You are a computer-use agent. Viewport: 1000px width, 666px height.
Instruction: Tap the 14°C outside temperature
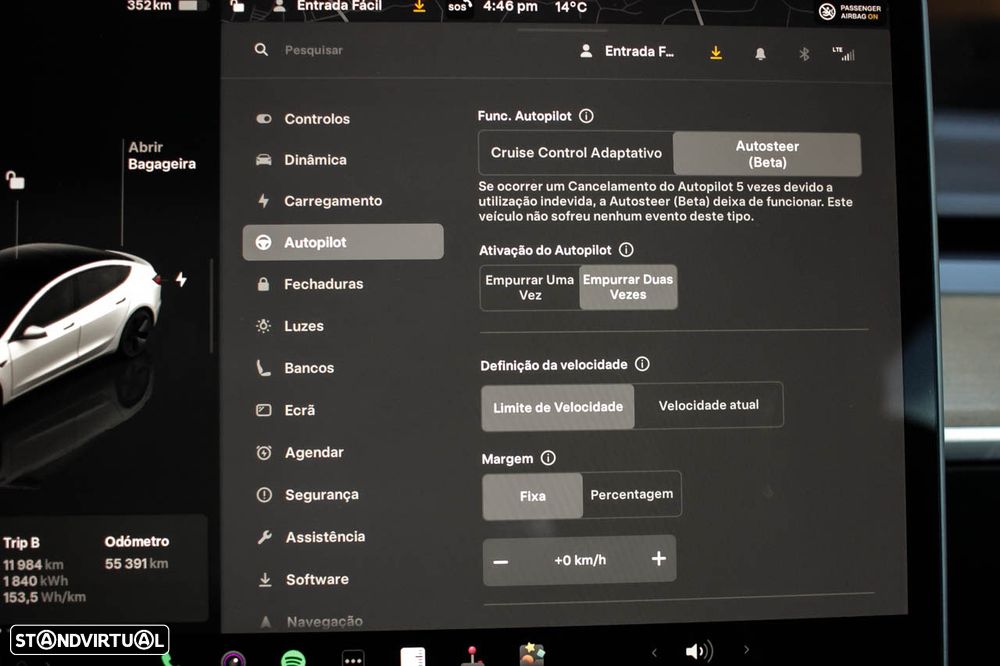pos(570,8)
